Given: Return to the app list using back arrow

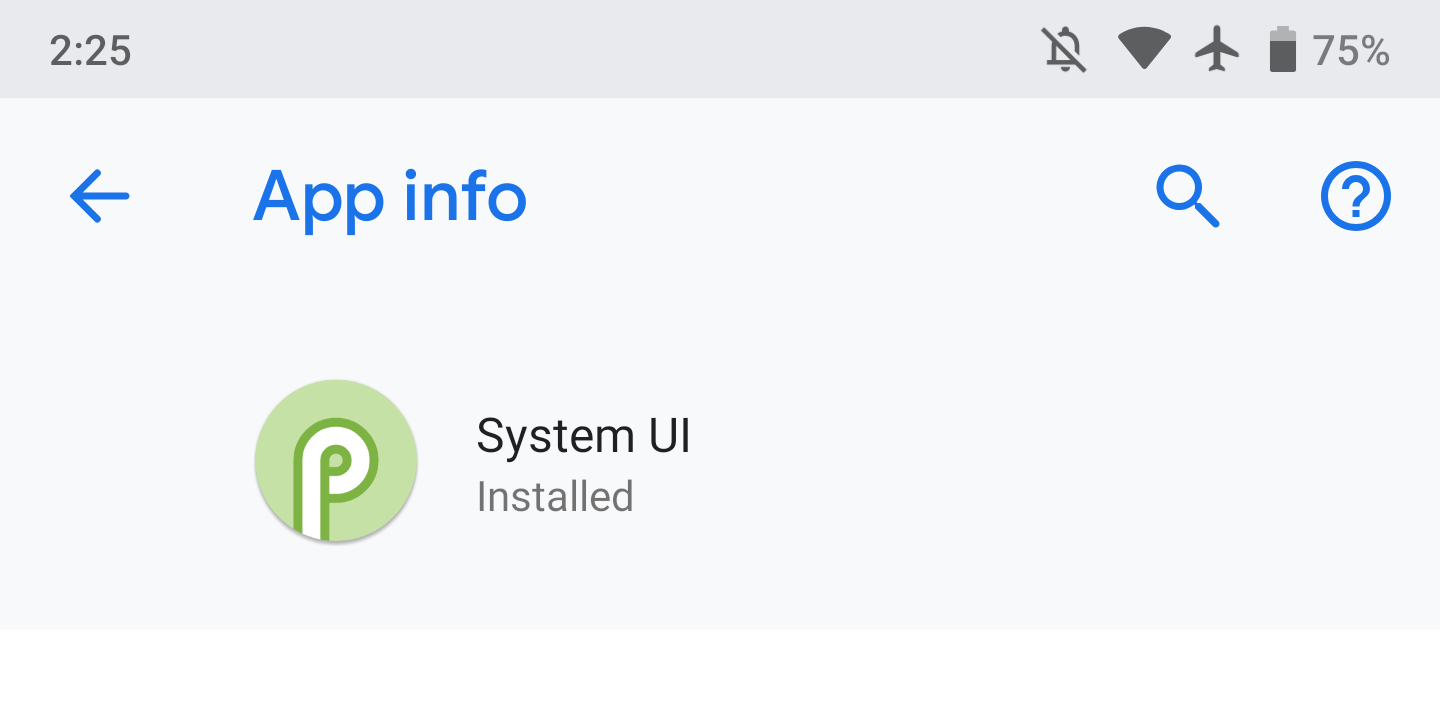Looking at the screenshot, I should coord(98,196).
